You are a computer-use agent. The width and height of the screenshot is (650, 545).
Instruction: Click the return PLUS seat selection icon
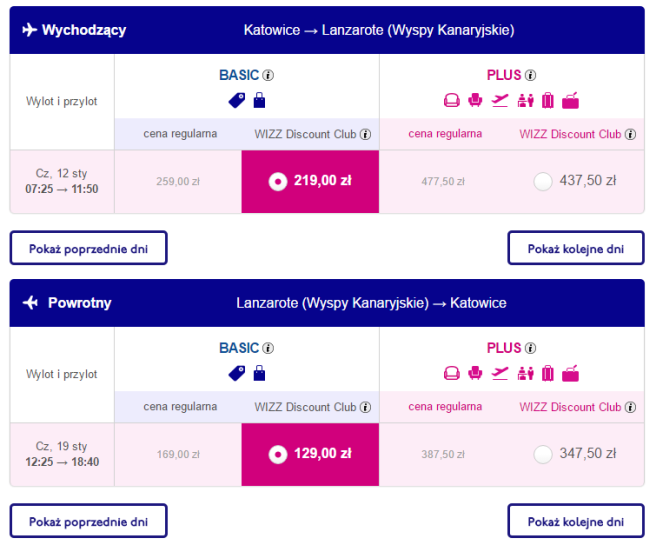[475, 373]
